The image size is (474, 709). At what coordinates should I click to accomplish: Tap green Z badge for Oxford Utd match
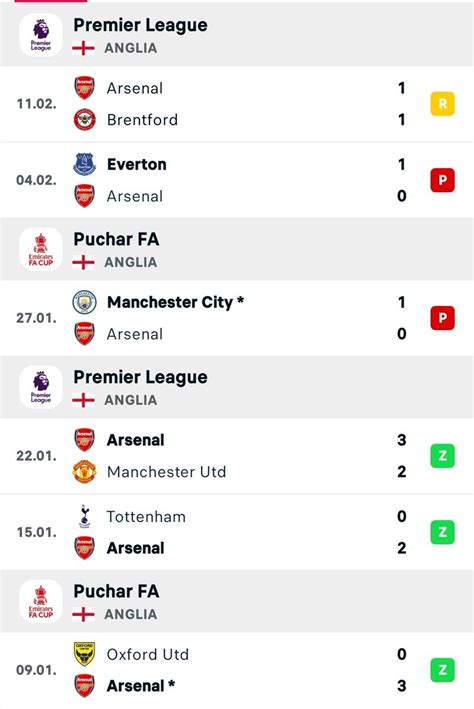pyautogui.click(x=442, y=670)
